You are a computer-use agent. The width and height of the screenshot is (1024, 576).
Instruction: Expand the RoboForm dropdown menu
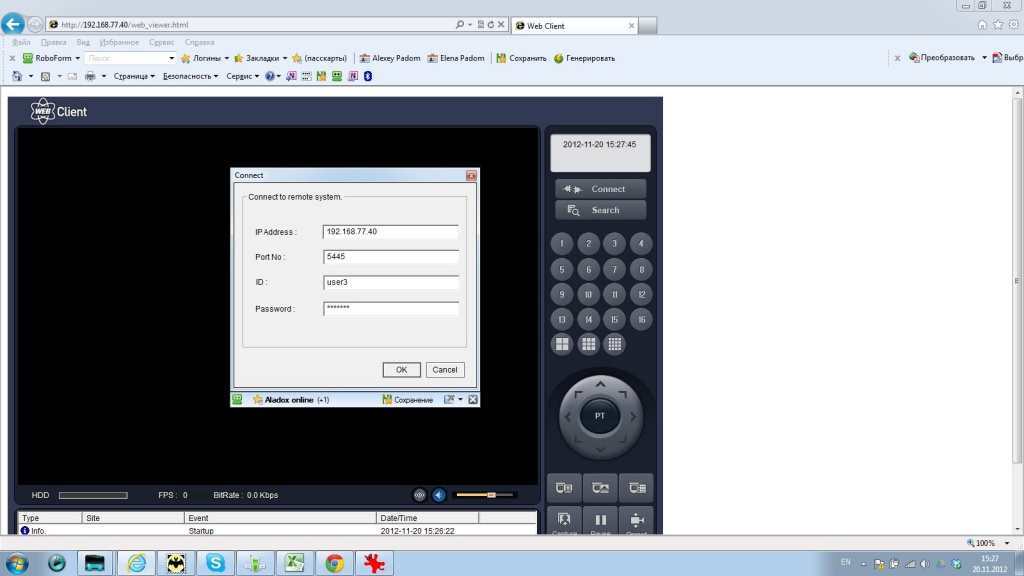click(x=78, y=58)
